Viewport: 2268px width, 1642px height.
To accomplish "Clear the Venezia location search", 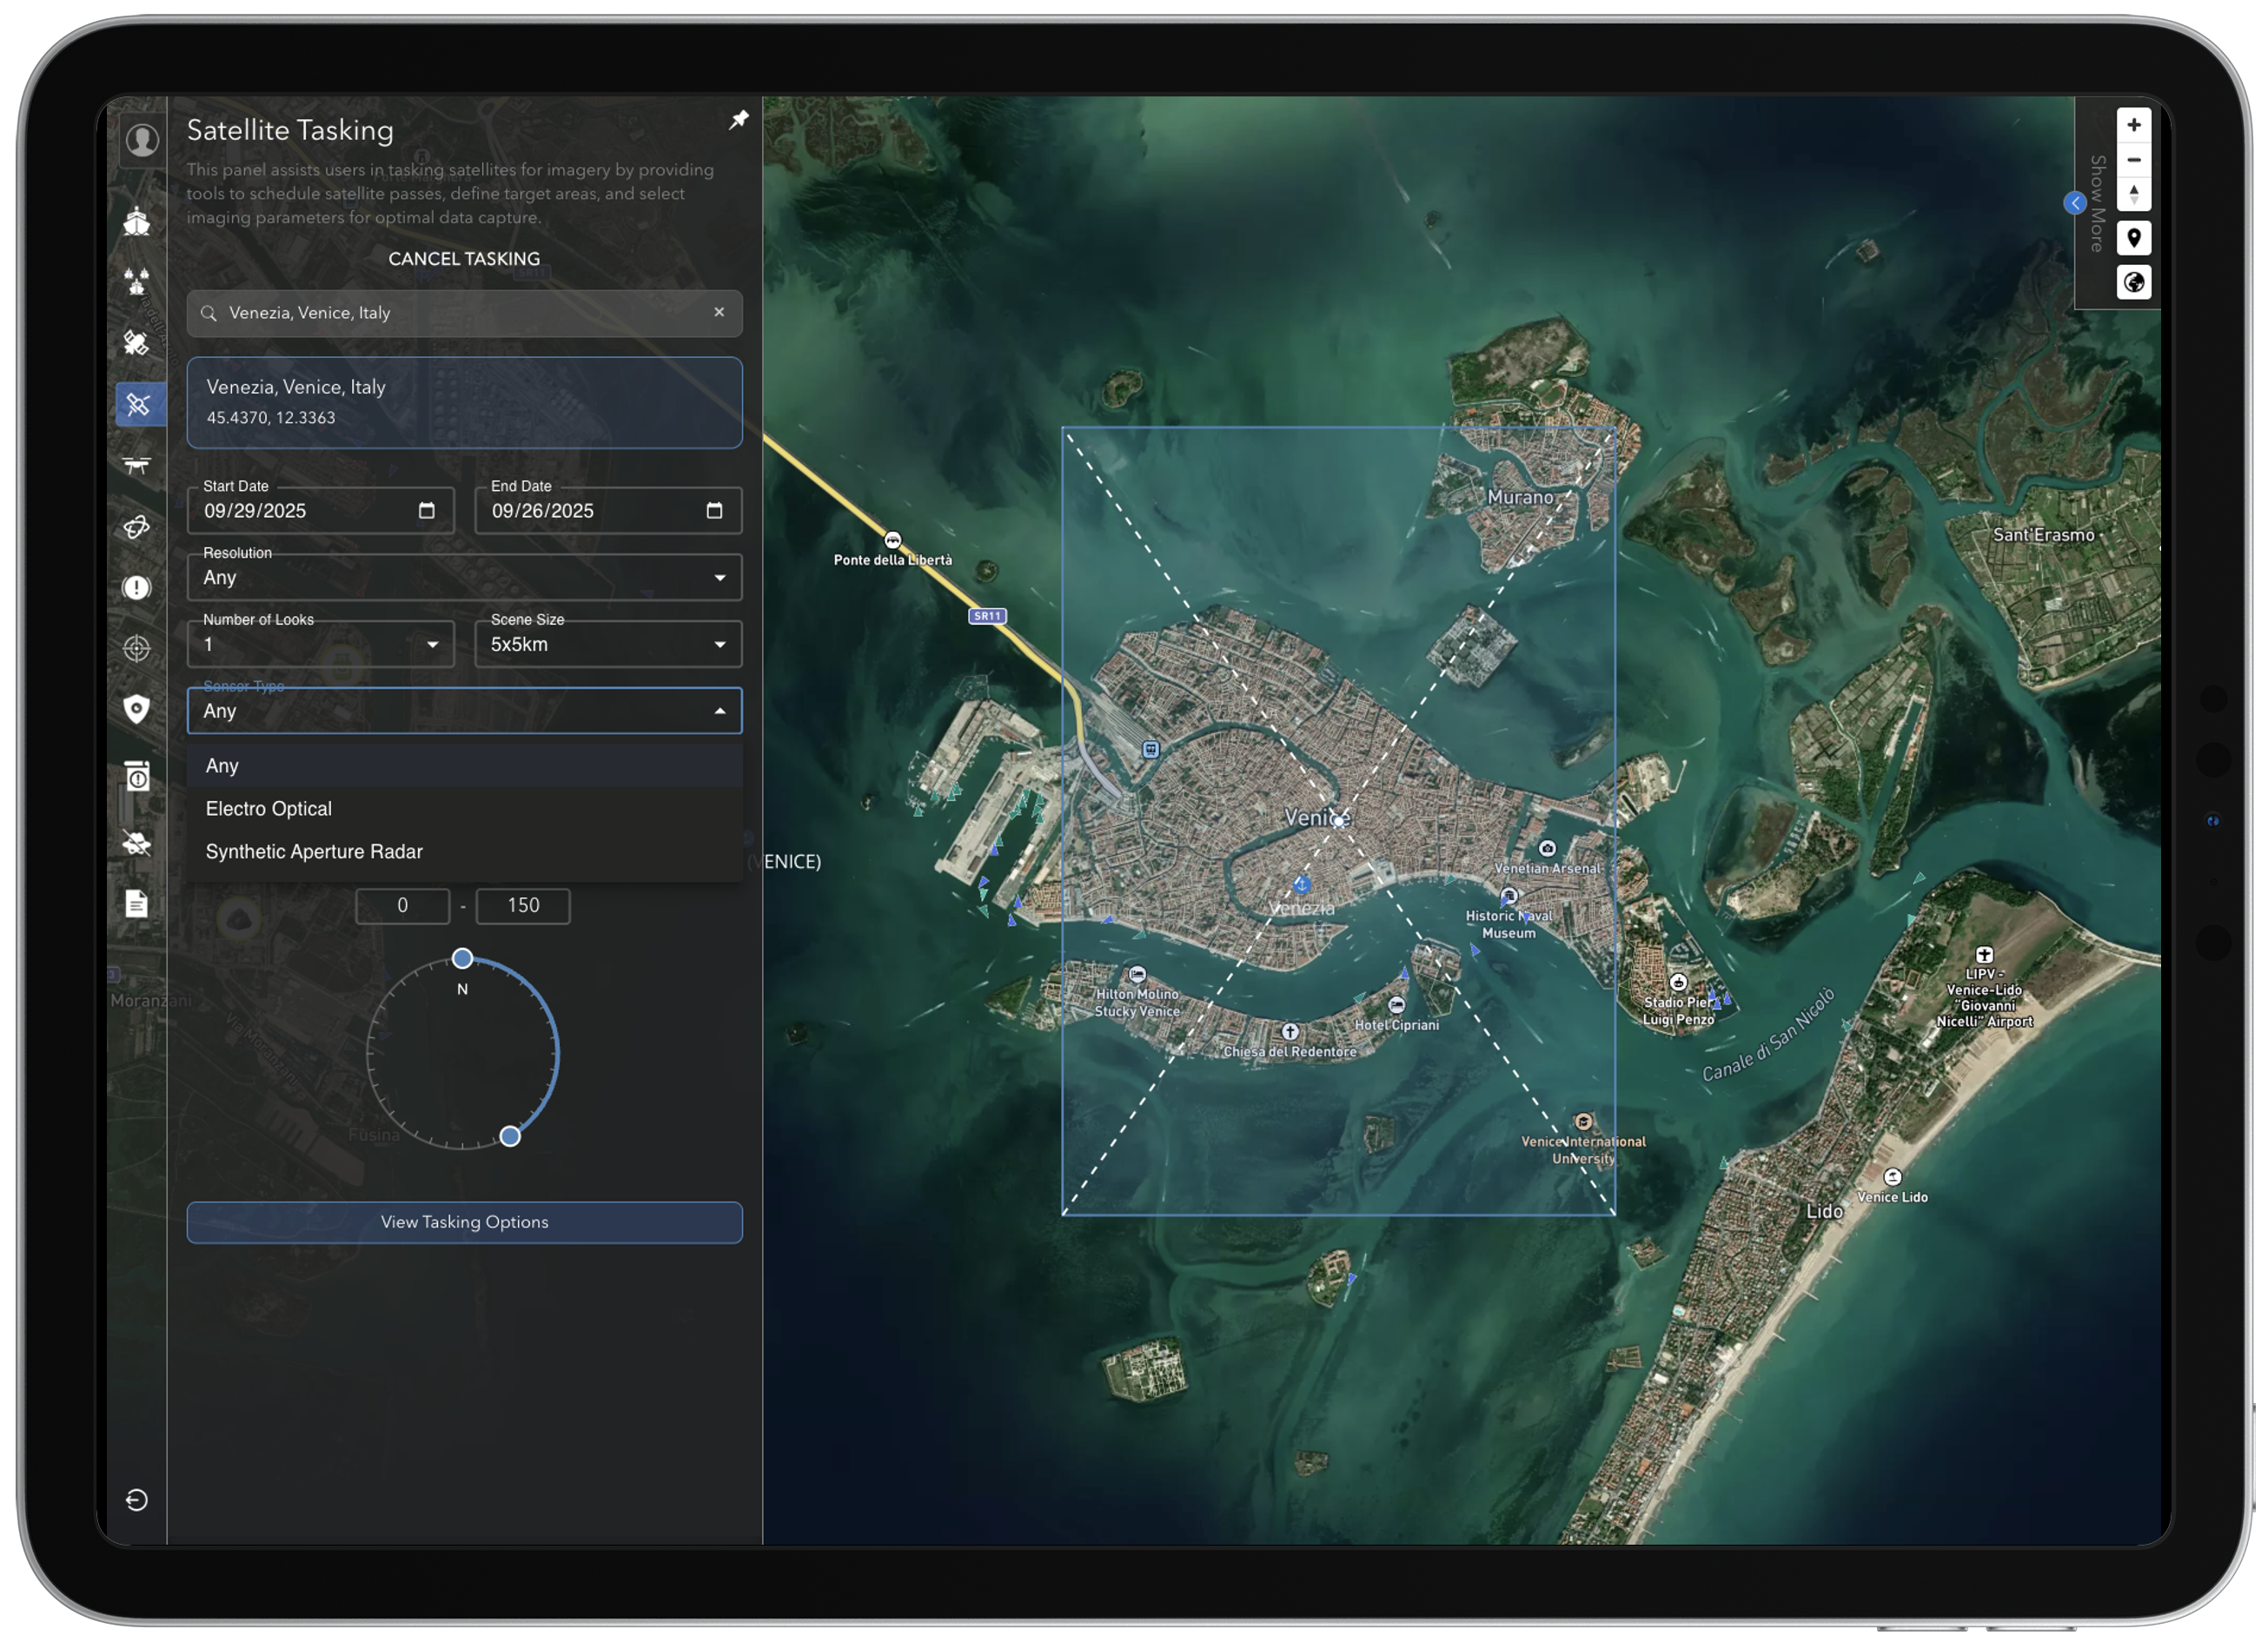I will (x=719, y=313).
